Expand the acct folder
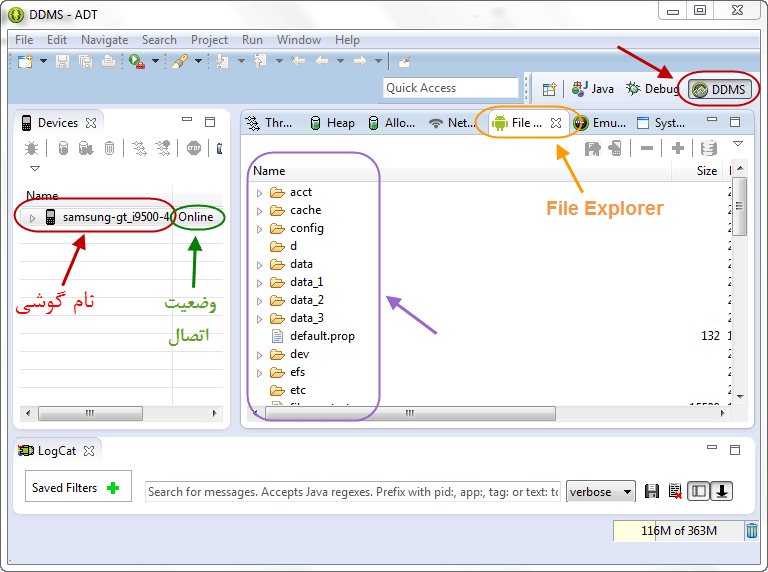 click(260, 193)
